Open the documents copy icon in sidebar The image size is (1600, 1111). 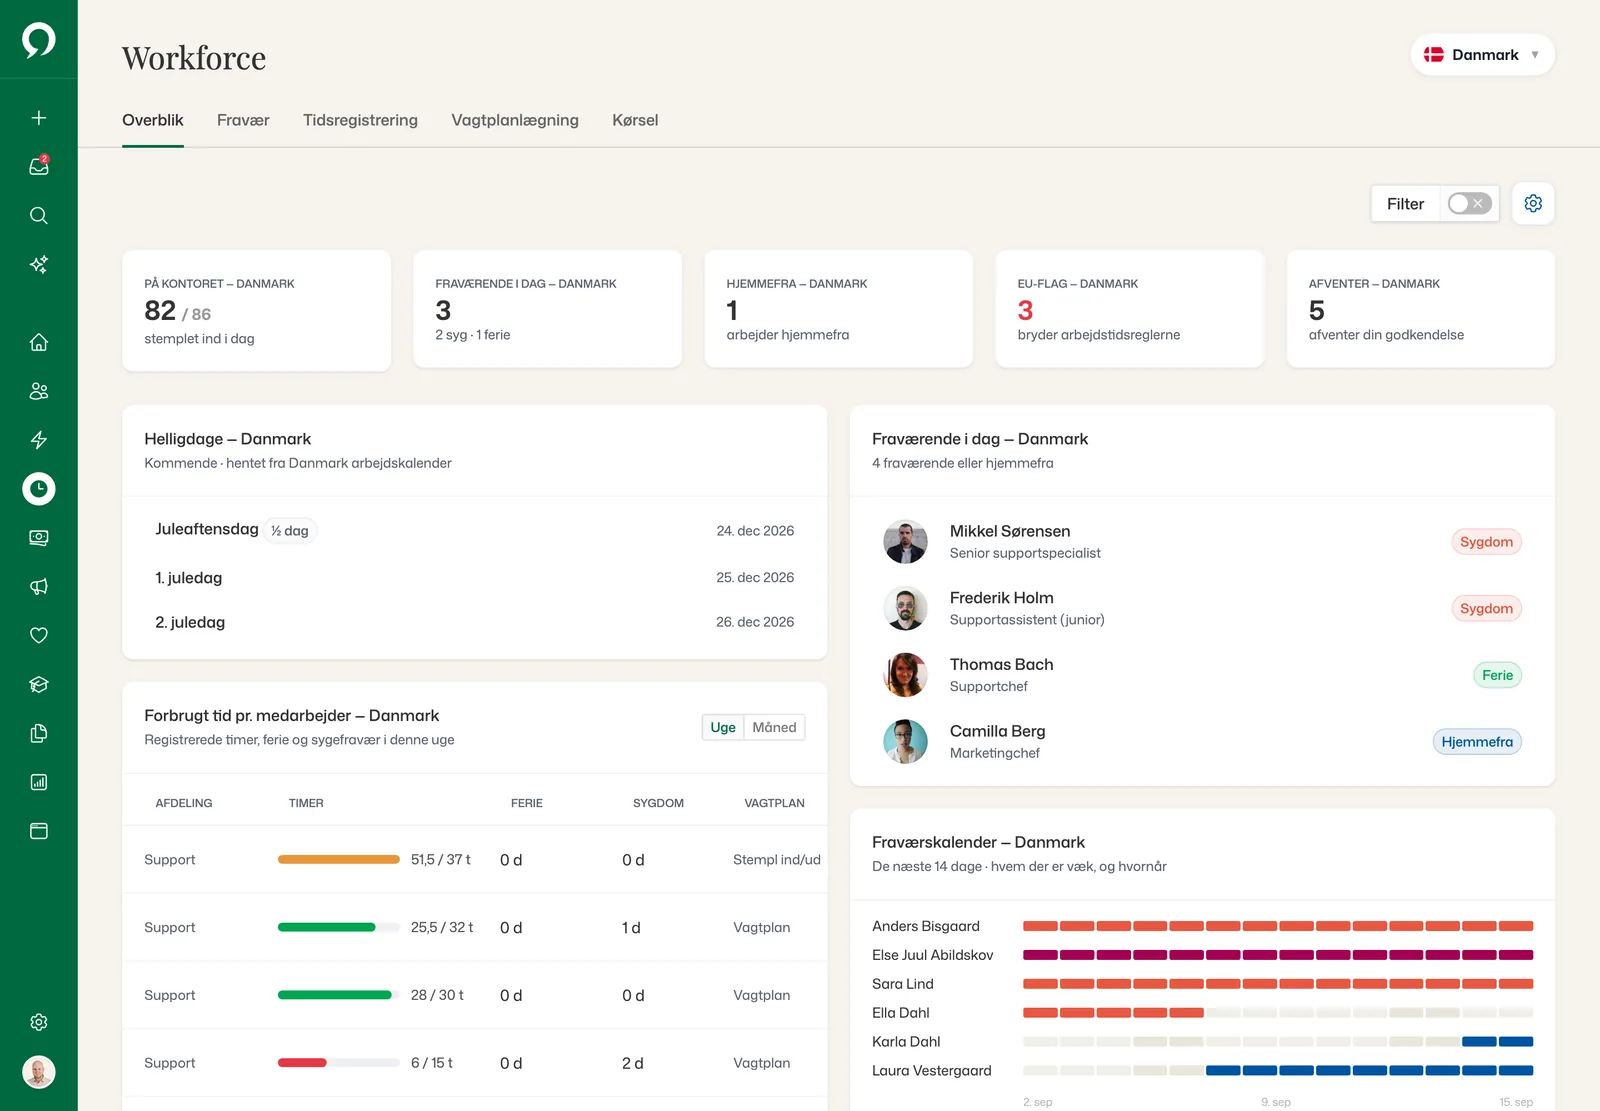39,733
